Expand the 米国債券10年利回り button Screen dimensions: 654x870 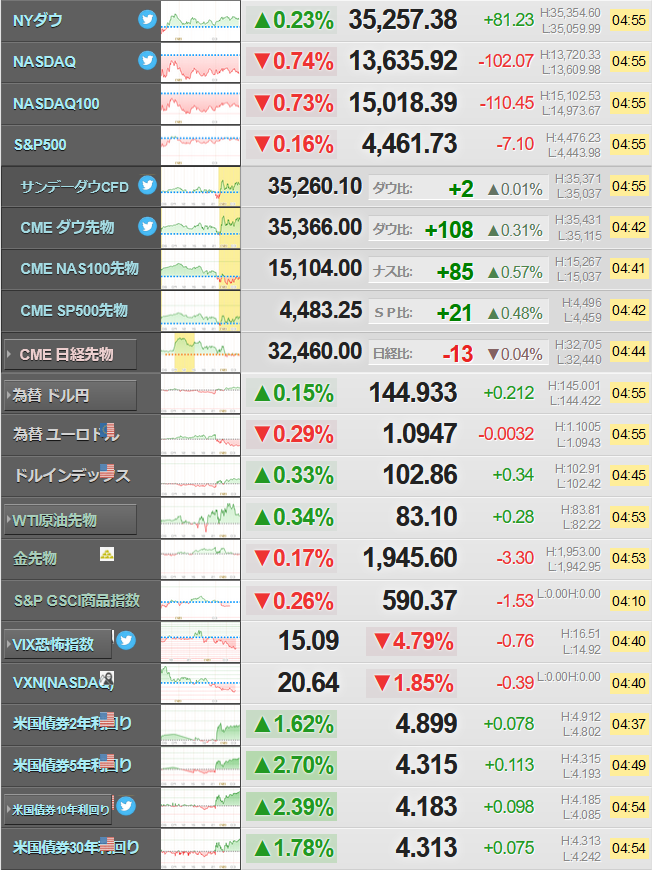(x=58, y=810)
